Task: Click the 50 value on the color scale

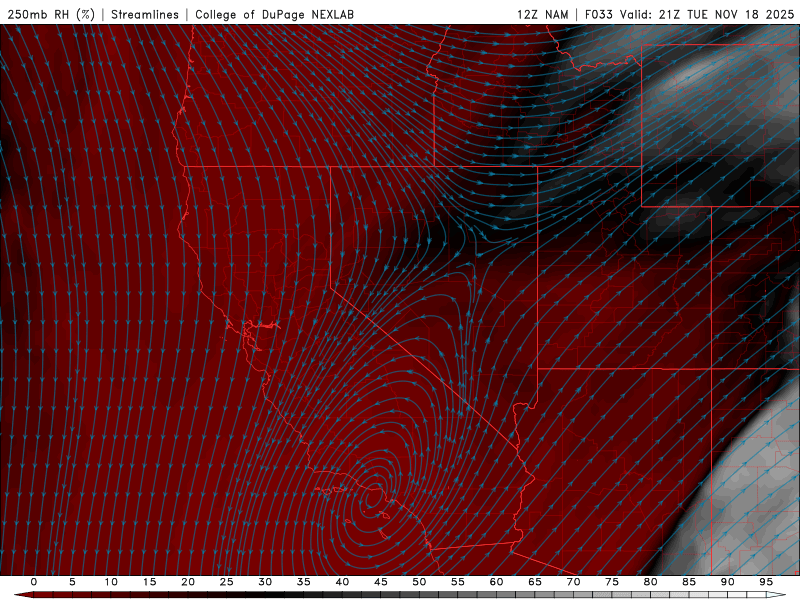Action: [x=419, y=582]
